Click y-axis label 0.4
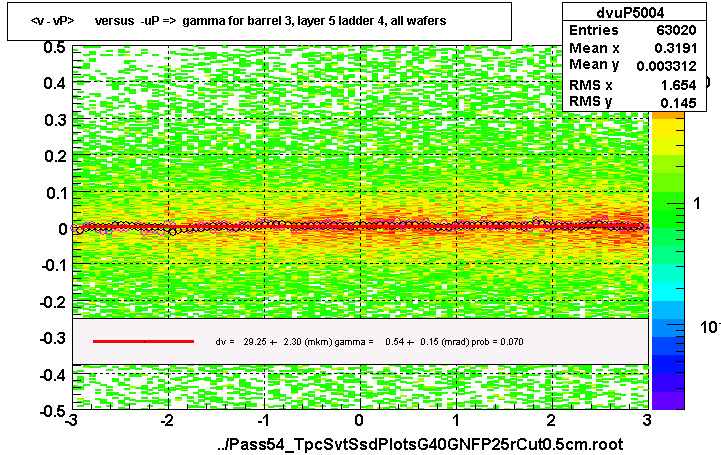Viewport: 721px width, 455px height. click(55, 84)
